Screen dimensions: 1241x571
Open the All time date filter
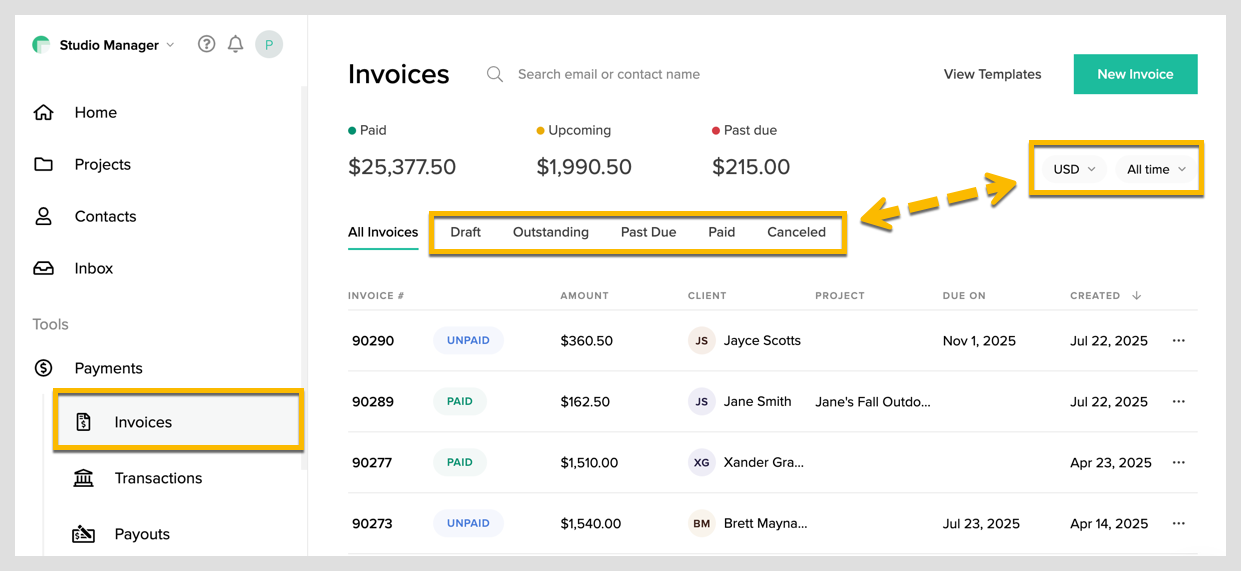tap(1156, 169)
